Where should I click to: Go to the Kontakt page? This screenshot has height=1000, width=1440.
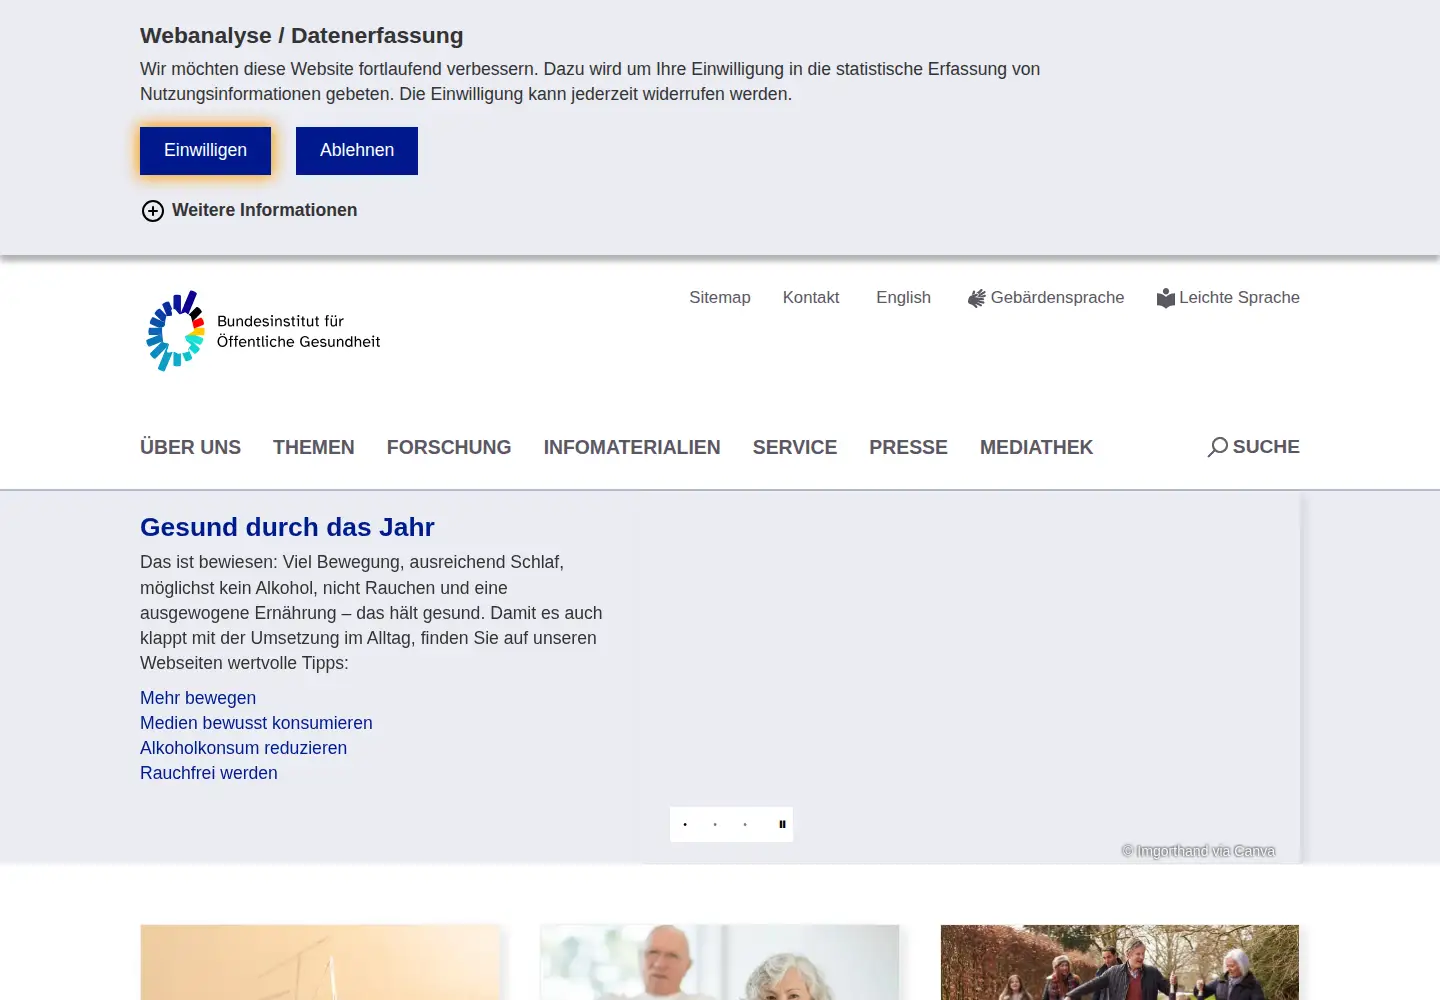[x=811, y=297]
